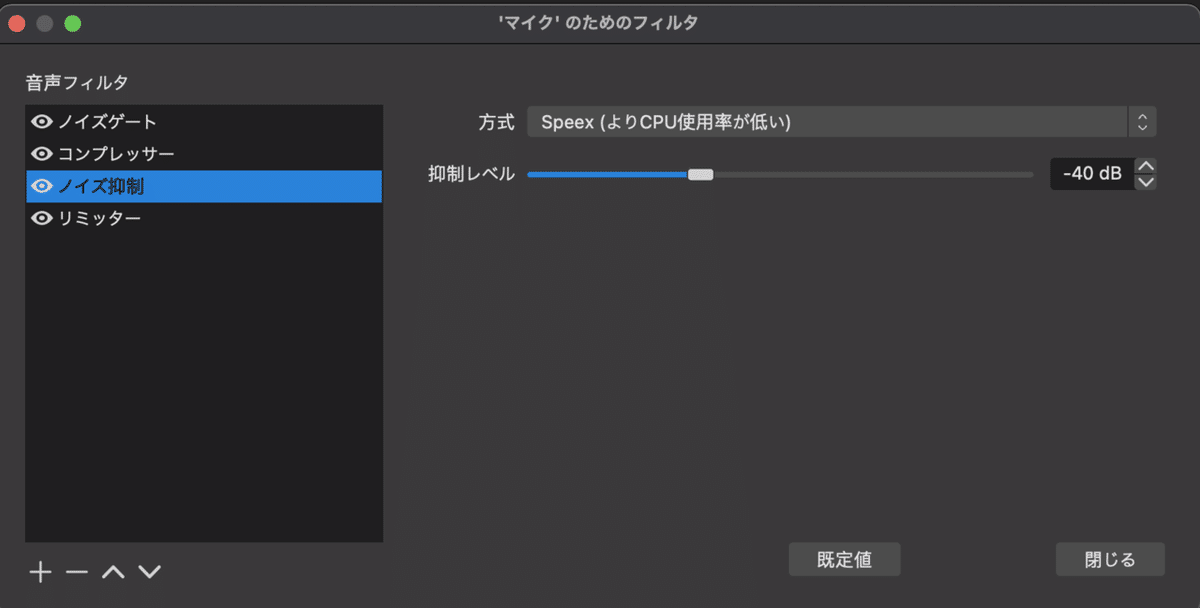
Task: Move ノイズ抑制 filter up in the list
Action: pos(113,572)
